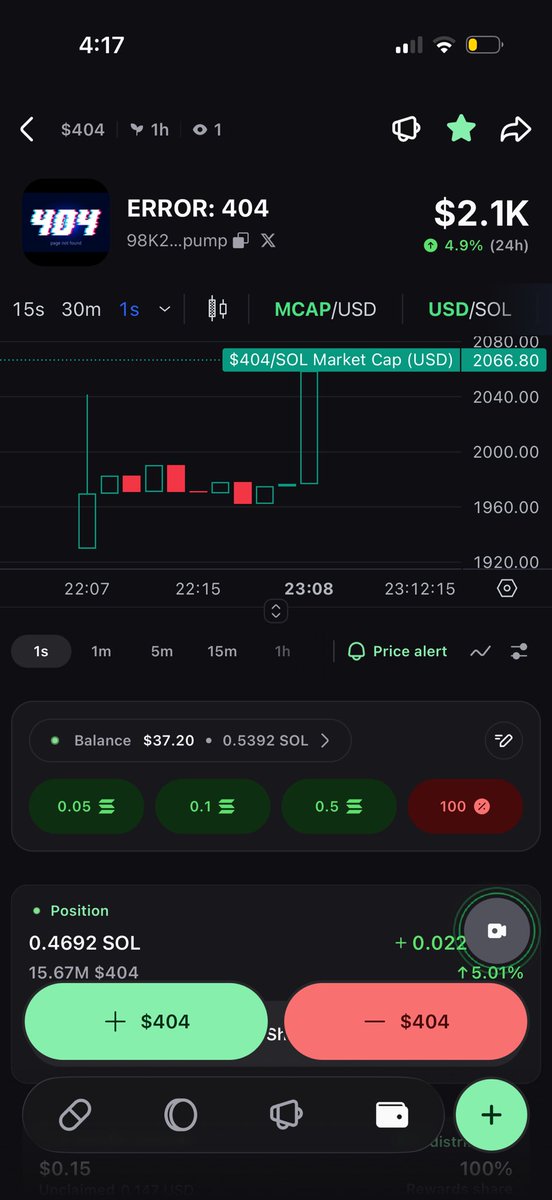Select the 30m chart interval

81,309
